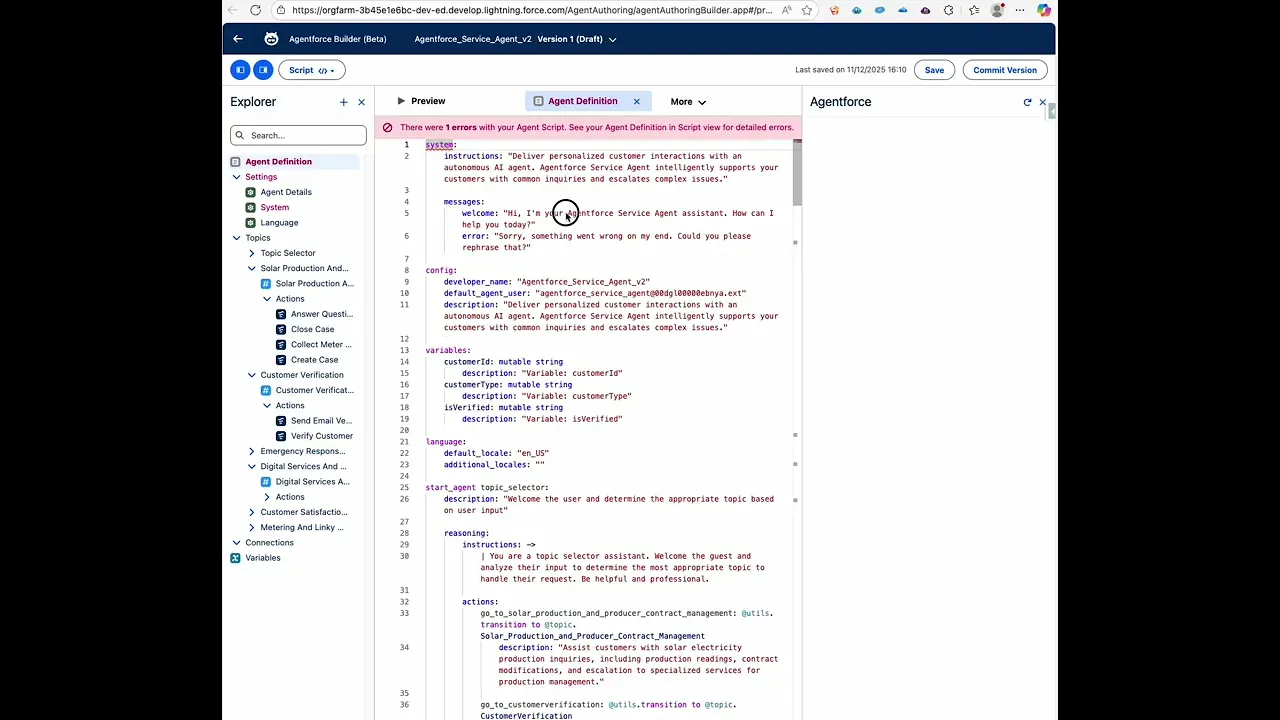Expand the Emergency Respons... topic
Viewport: 1280px width, 720px height.
(251, 451)
